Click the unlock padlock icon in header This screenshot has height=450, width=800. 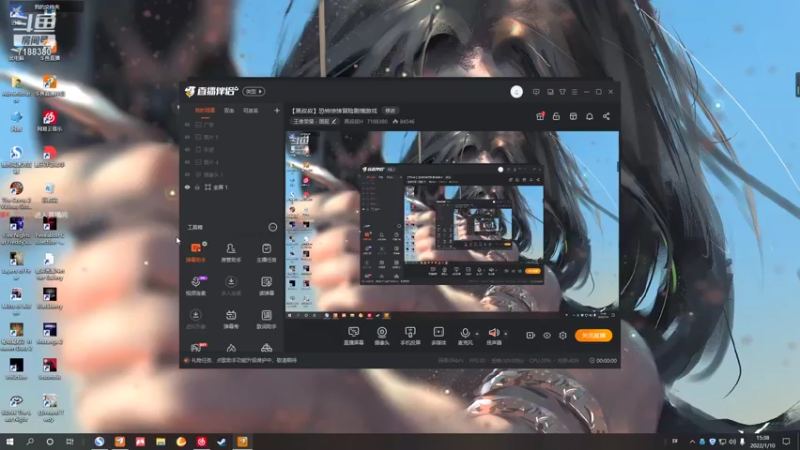[556, 116]
